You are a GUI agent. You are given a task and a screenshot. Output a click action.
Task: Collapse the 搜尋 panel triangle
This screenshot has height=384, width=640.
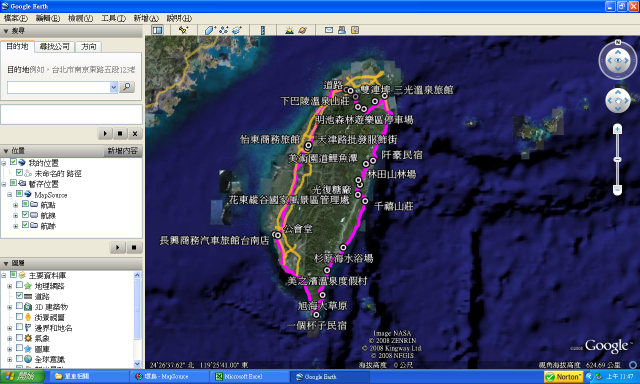point(6,31)
